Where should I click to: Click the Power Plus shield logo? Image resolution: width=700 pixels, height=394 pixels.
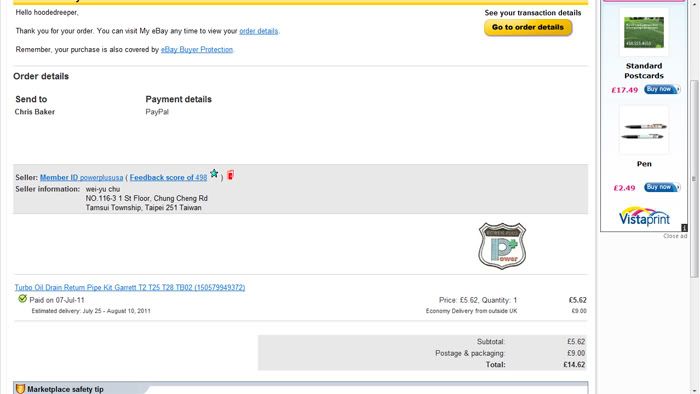502,246
